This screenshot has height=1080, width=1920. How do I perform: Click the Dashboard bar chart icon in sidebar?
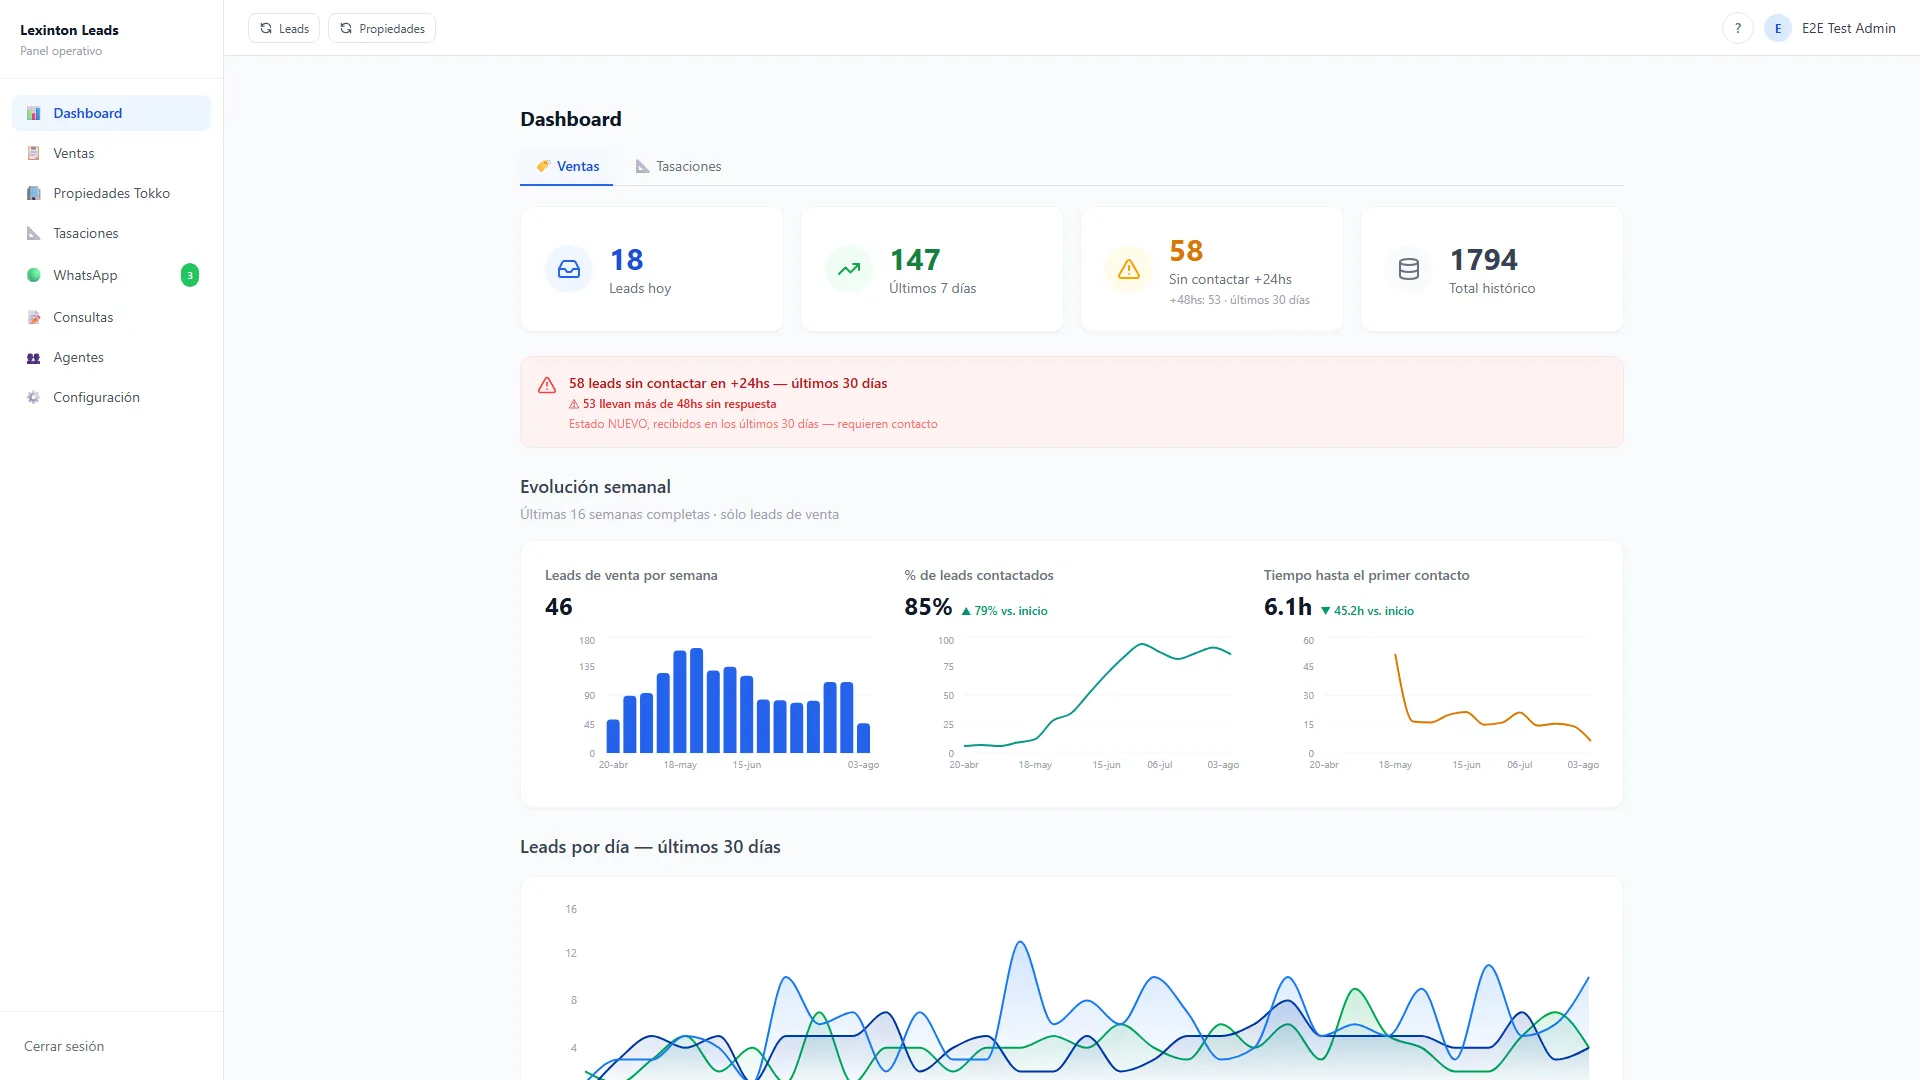click(x=34, y=113)
